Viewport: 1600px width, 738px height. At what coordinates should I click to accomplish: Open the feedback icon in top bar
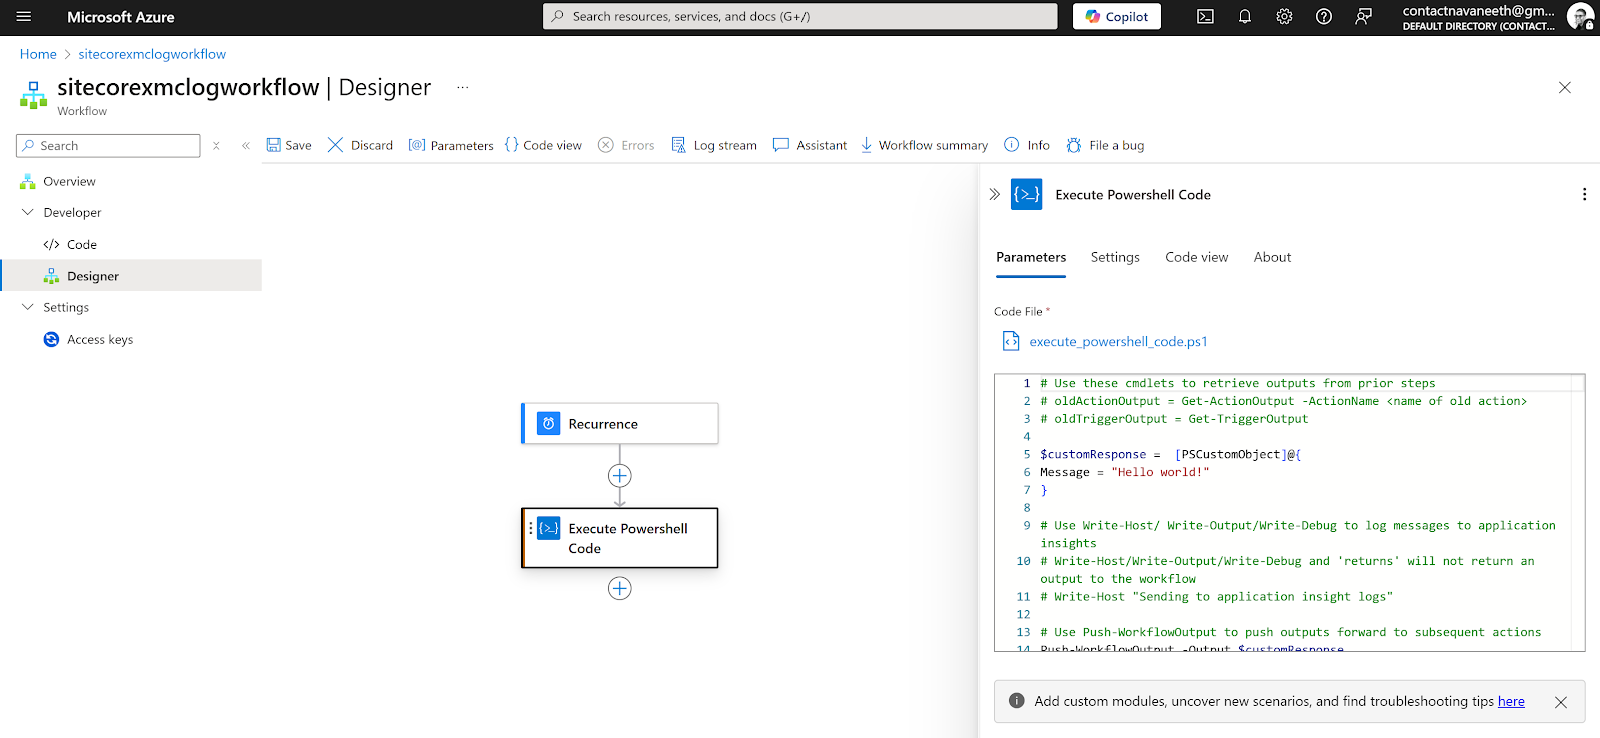(x=1363, y=17)
